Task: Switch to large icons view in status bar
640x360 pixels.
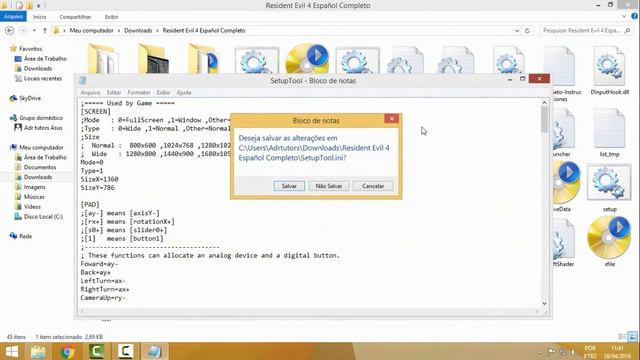Action: click(x=632, y=337)
